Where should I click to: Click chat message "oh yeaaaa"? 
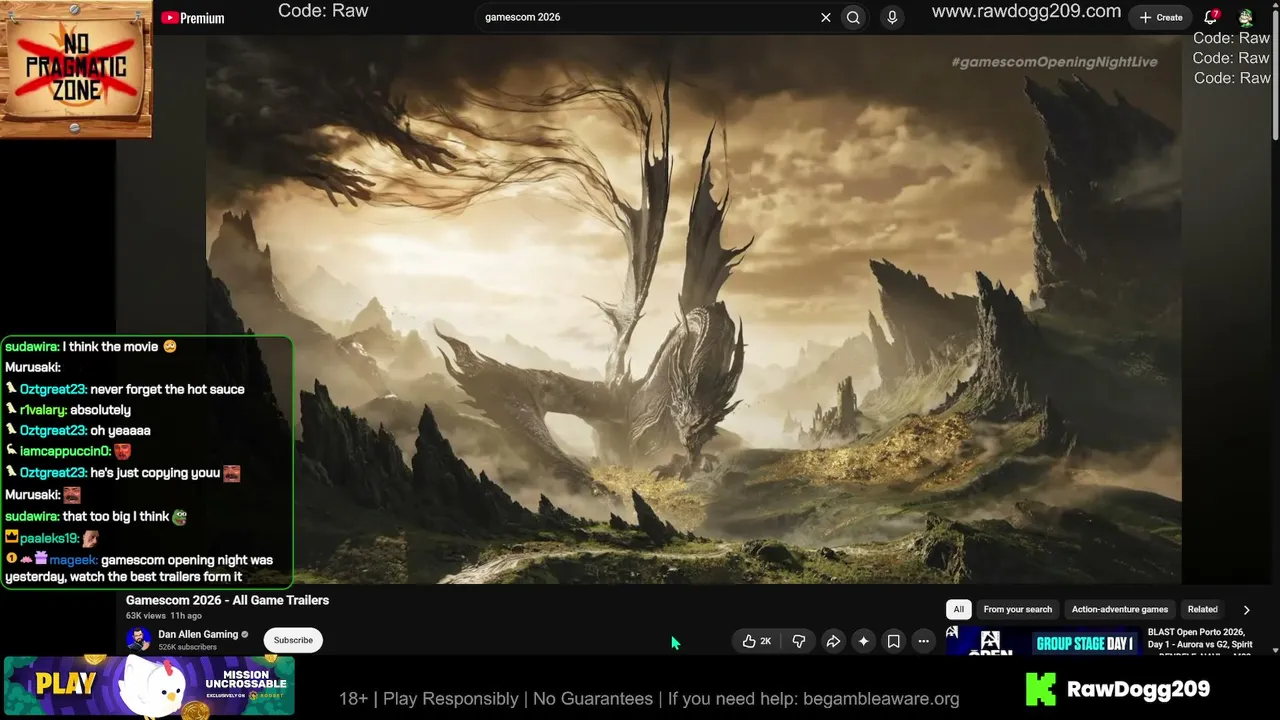pos(120,430)
